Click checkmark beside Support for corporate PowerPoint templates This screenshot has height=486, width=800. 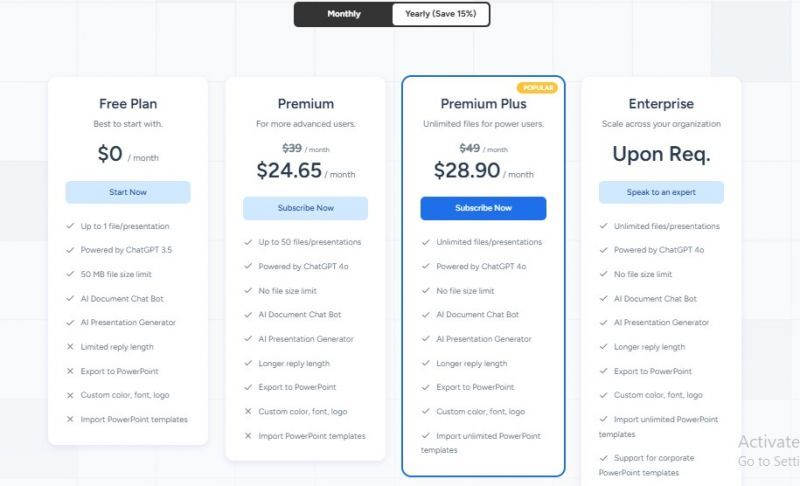pyautogui.click(x=603, y=458)
